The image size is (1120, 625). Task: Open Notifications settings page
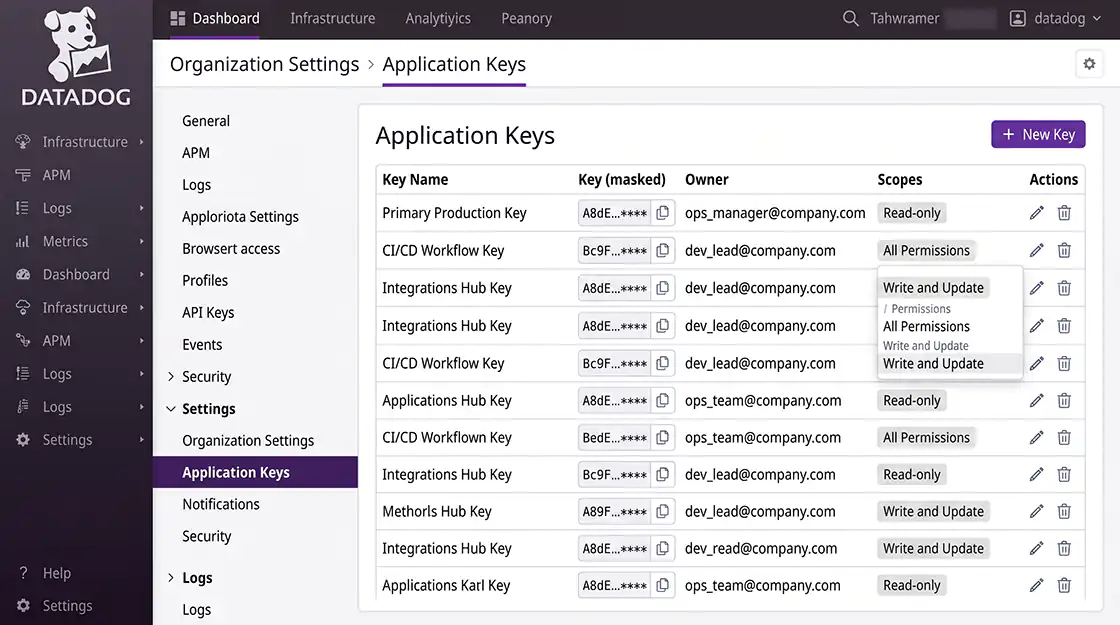click(x=221, y=504)
